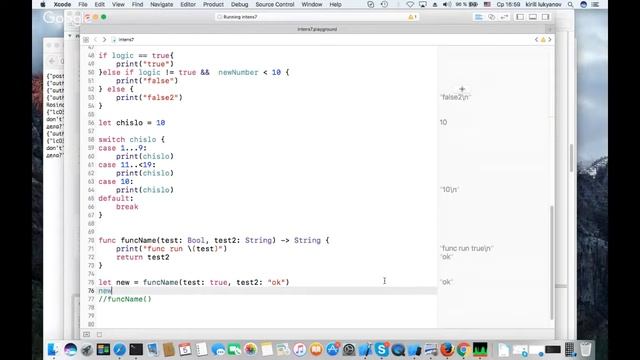Open Spotlight search in menu bar
640x360 pixels.
(571, 4)
